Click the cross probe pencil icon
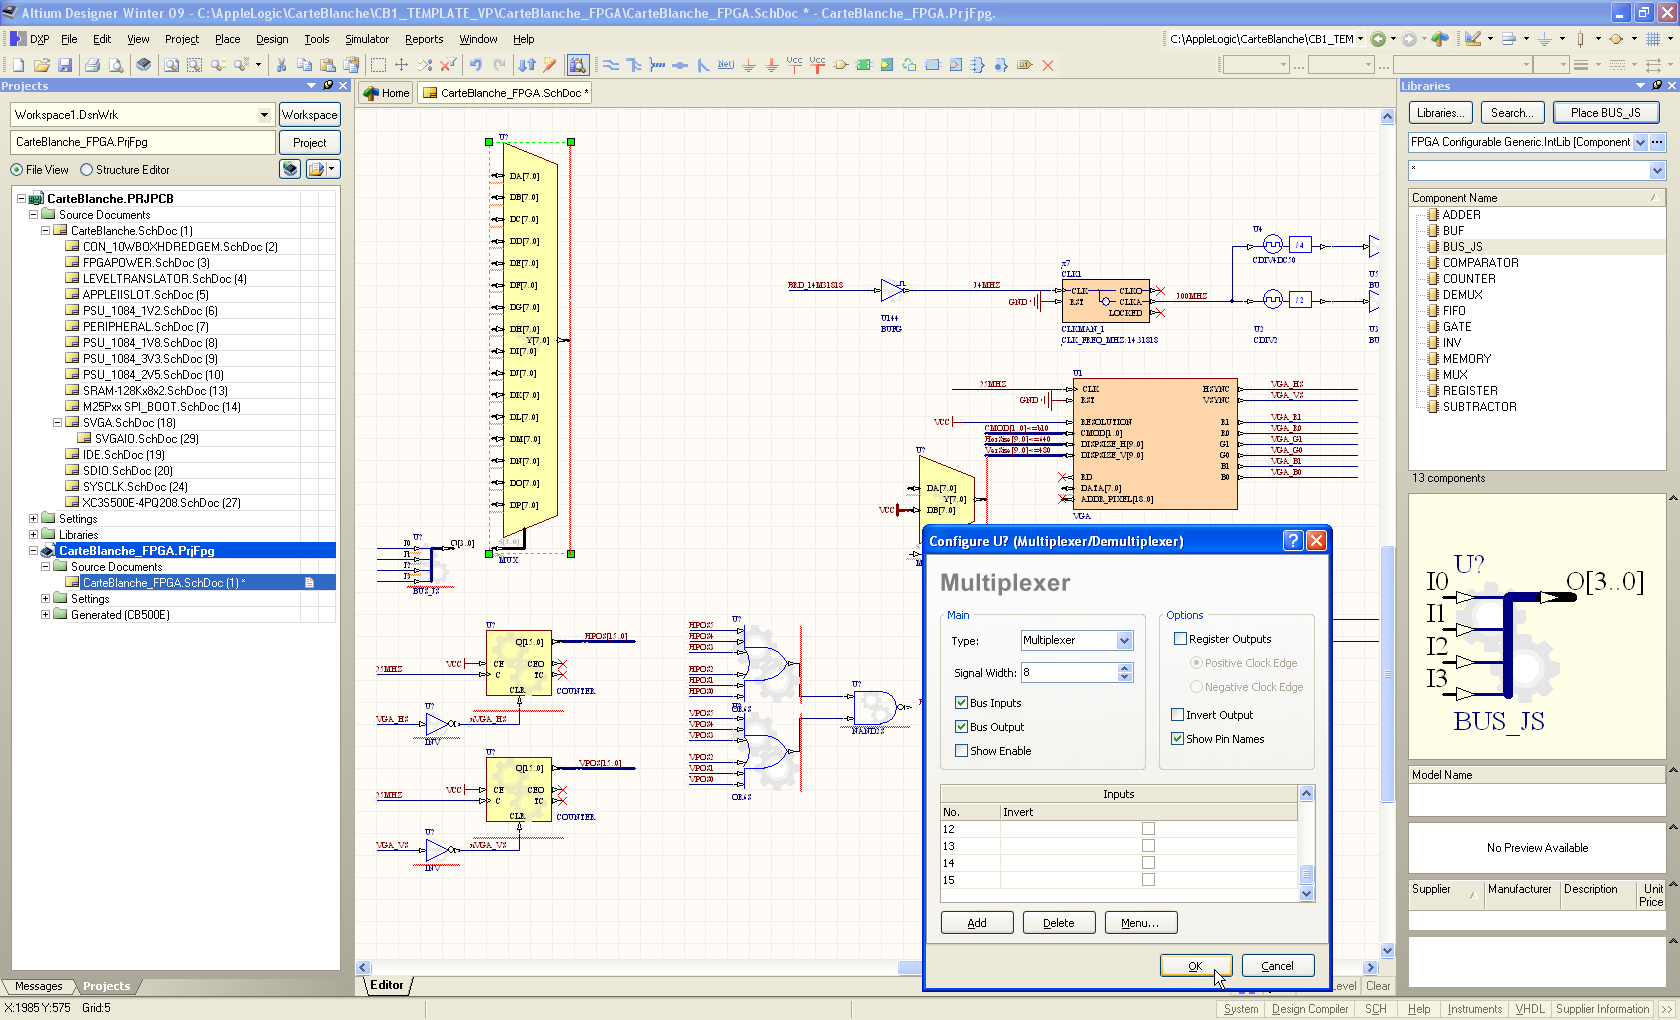The width and height of the screenshot is (1680, 1020). [x=550, y=65]
